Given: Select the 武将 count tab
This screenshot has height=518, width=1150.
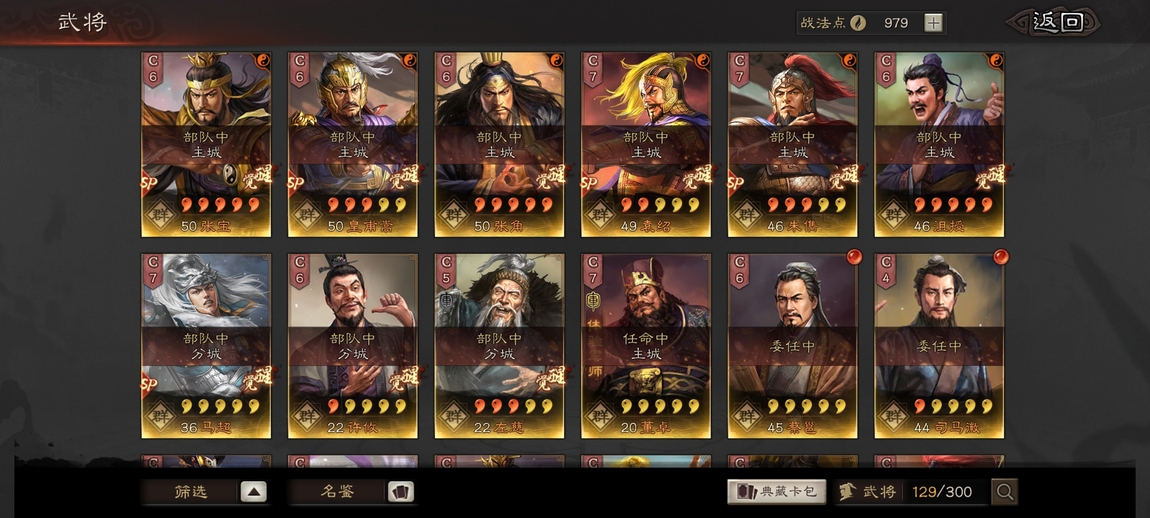Looking at the screenshot, I should [912, 492].
